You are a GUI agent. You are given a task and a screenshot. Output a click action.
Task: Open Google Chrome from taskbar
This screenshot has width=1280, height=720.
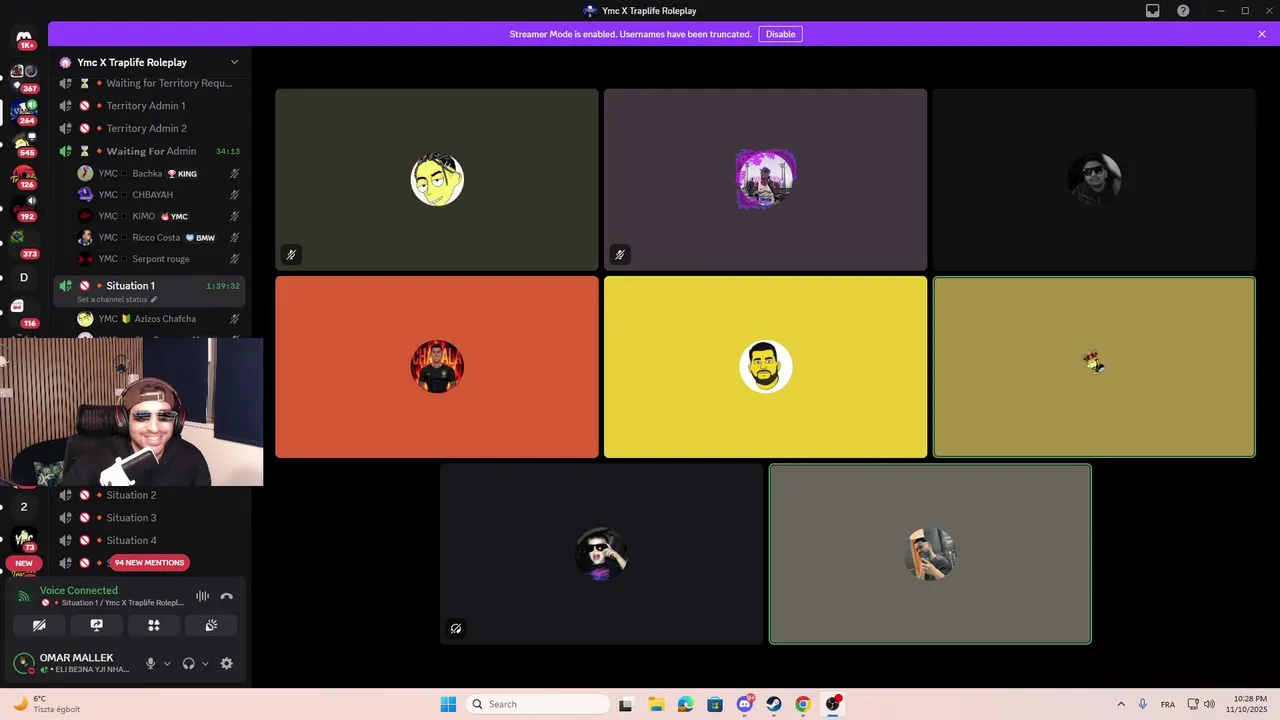[x=803, y=704]
